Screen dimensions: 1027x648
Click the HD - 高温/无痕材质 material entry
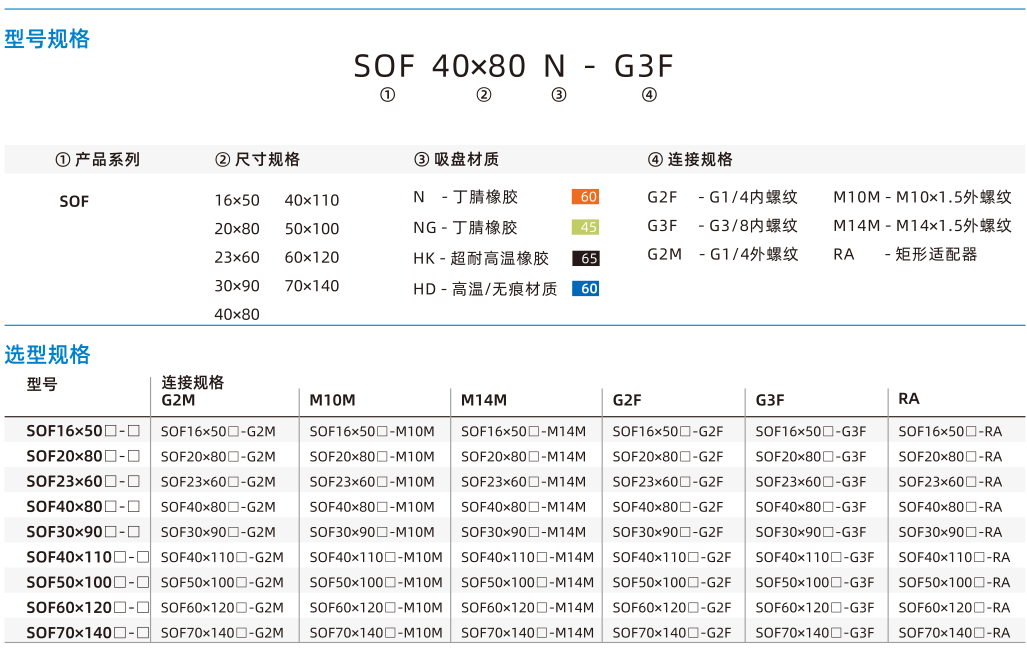tap(485, 289)
